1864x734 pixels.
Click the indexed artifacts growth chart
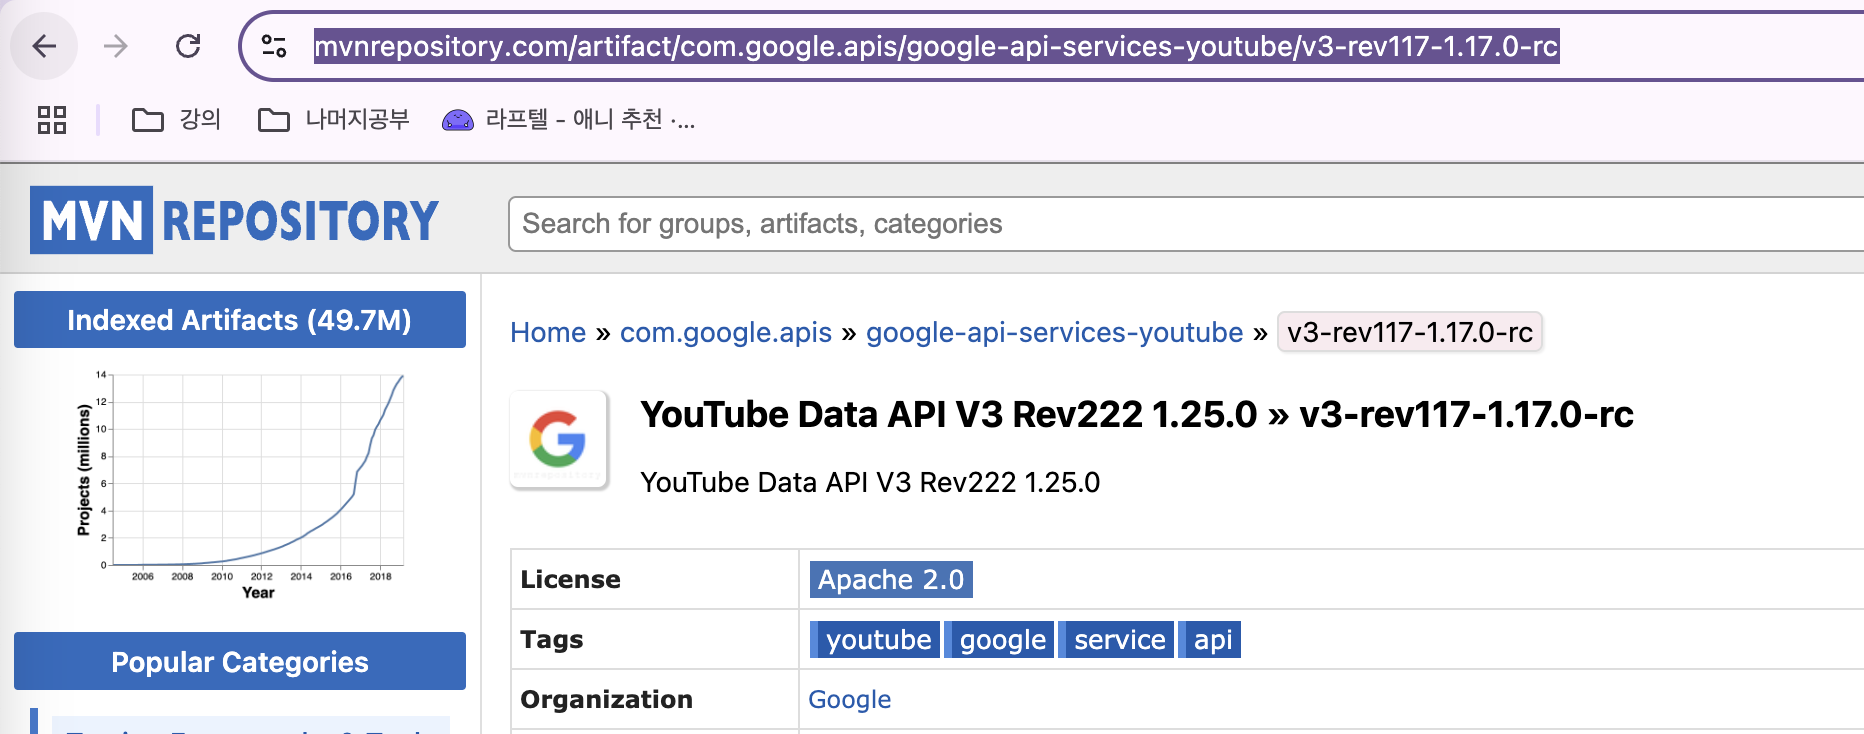point(240,486)
